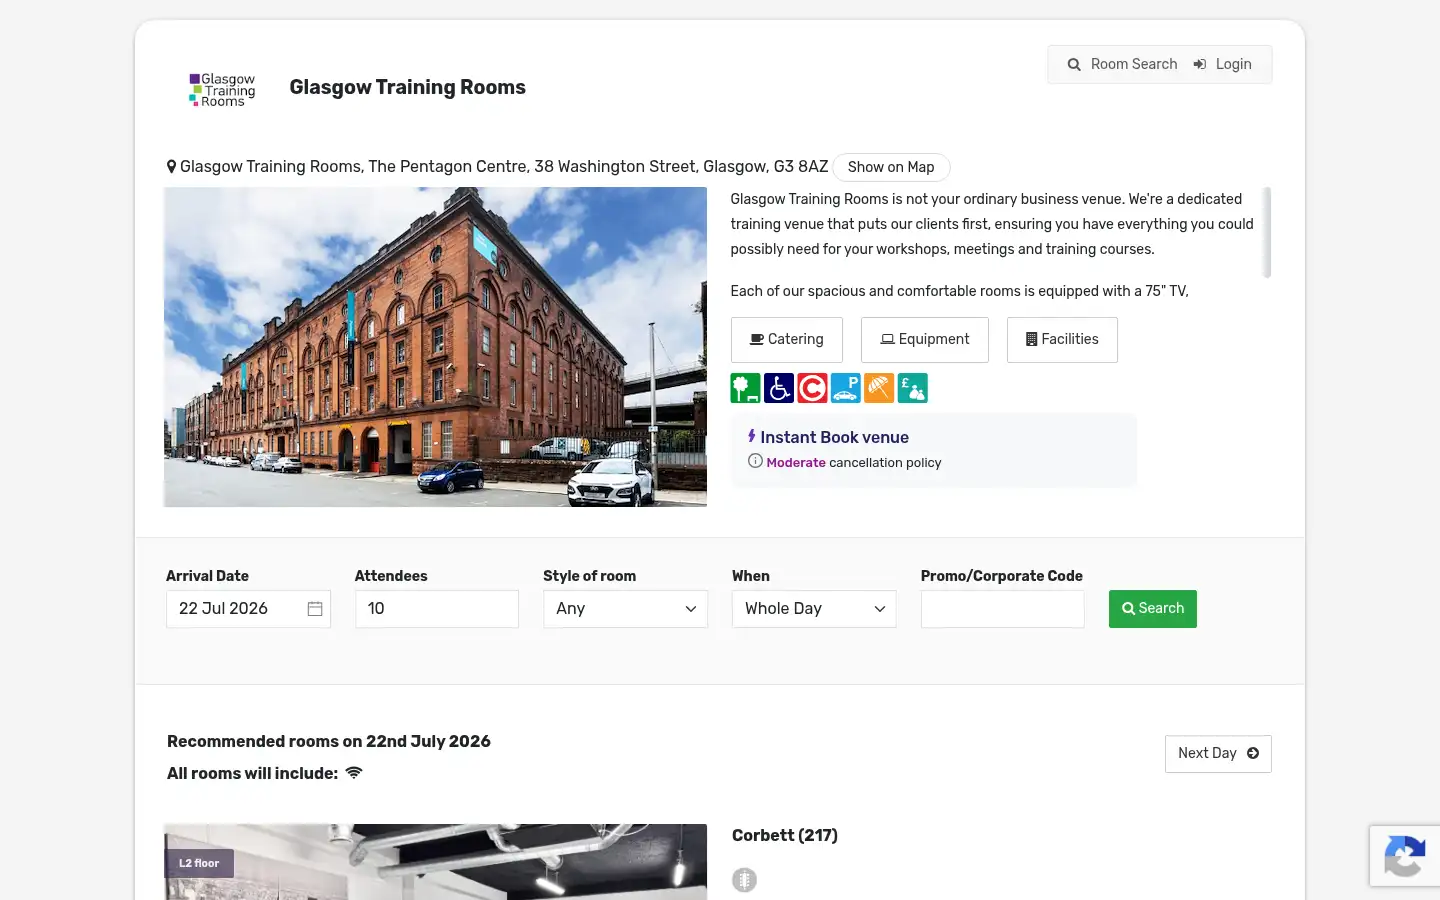Click the green Search button

click(1153, 609)
